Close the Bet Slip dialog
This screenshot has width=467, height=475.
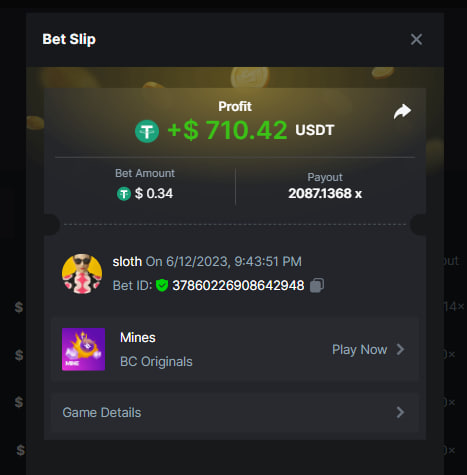pyautogui.click(x=416, y=39)
